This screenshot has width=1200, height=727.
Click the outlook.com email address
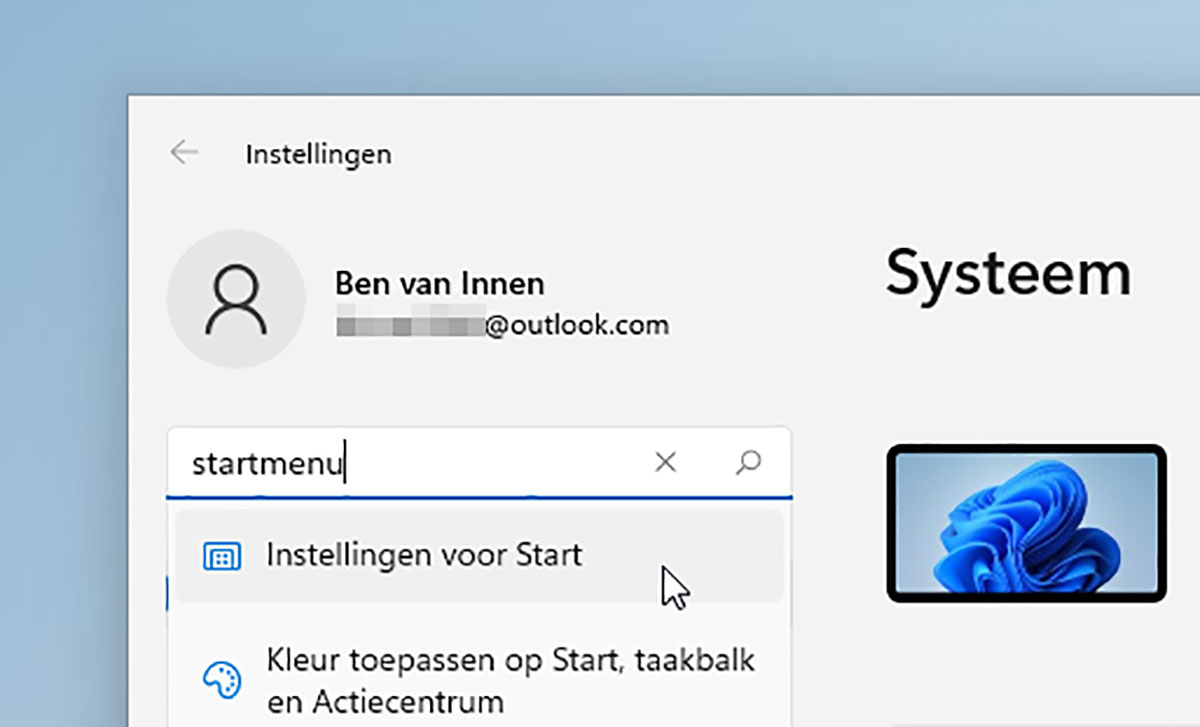click(577, 326)
